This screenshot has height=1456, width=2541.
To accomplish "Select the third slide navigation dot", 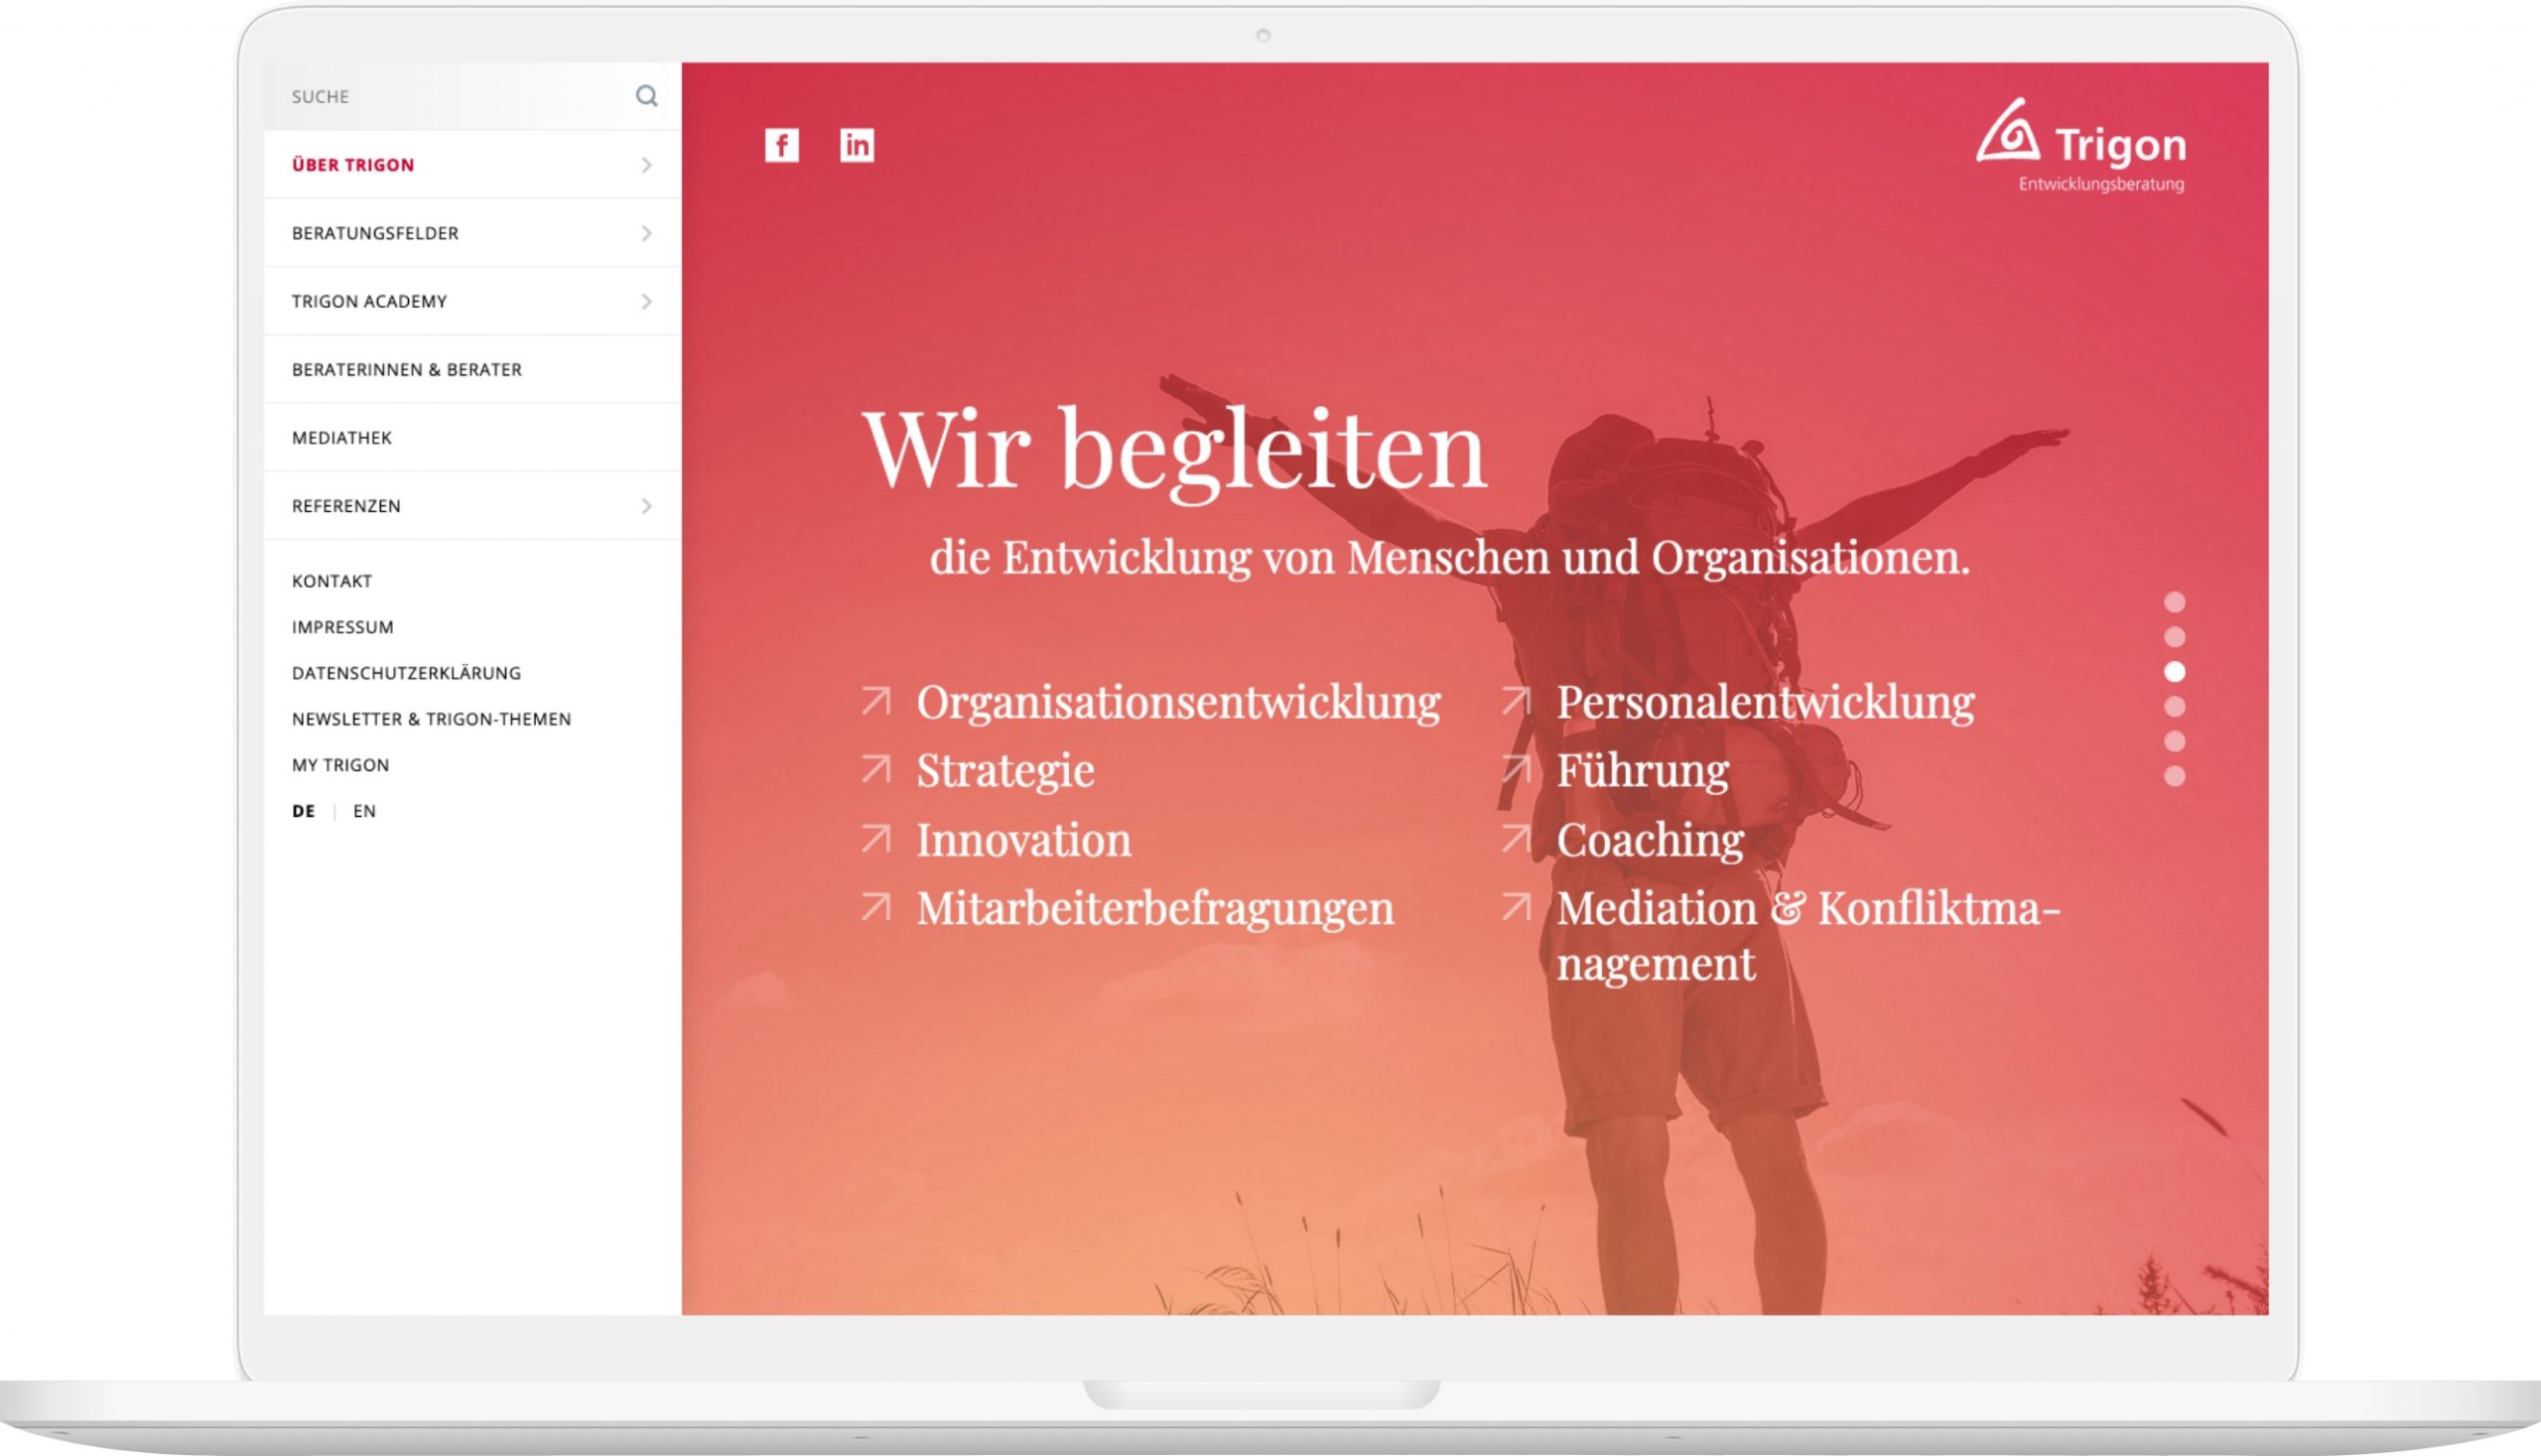I will tap(2177, 670).
